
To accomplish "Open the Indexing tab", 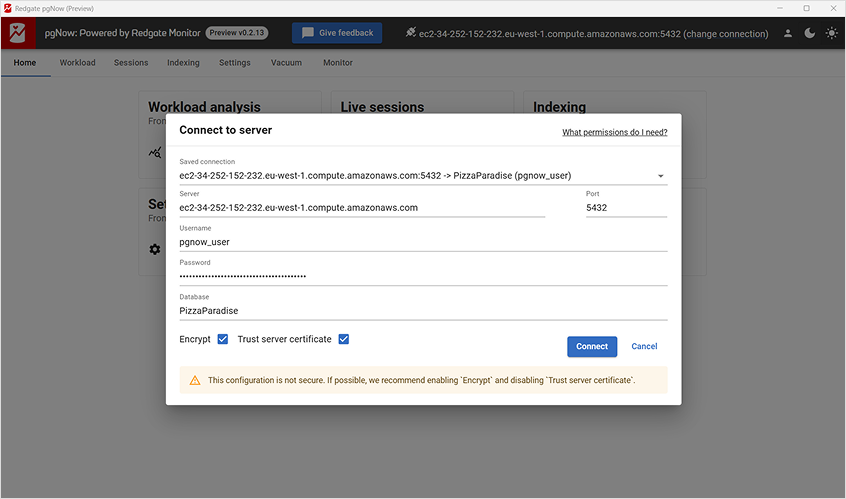I will [183, 62].
